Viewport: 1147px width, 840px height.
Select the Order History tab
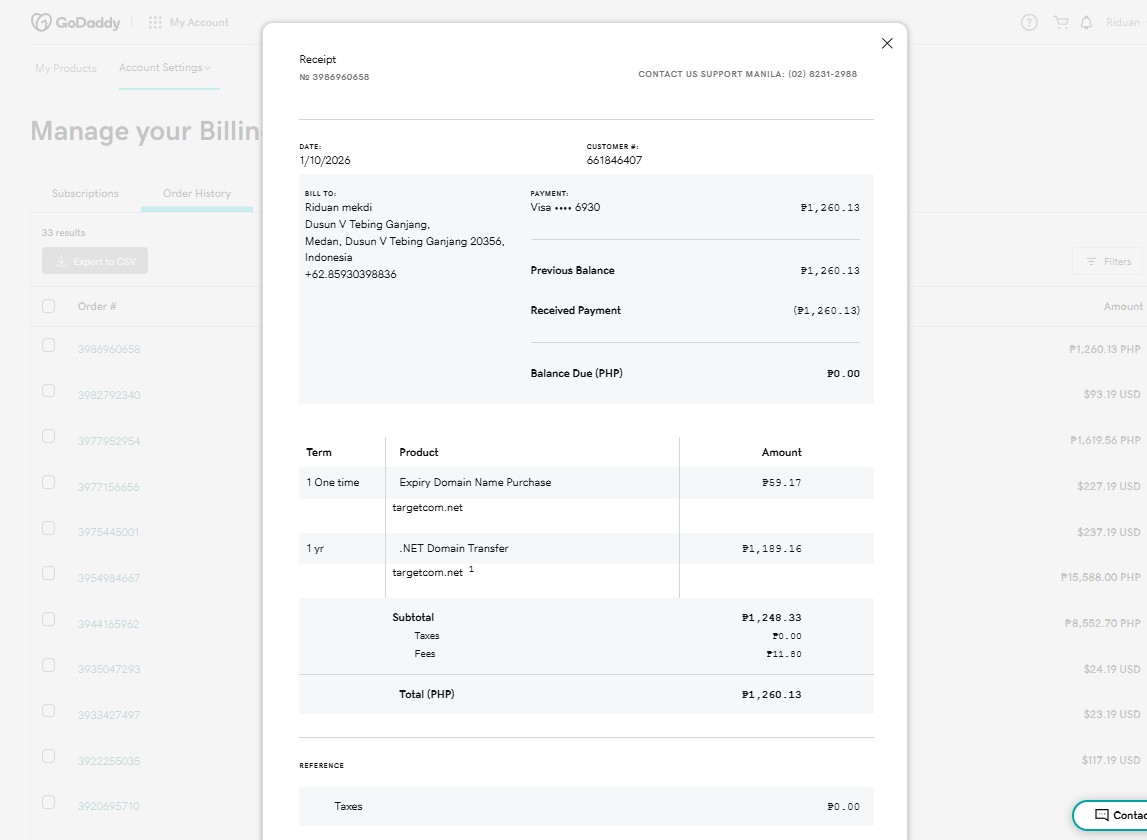(197, 193)
